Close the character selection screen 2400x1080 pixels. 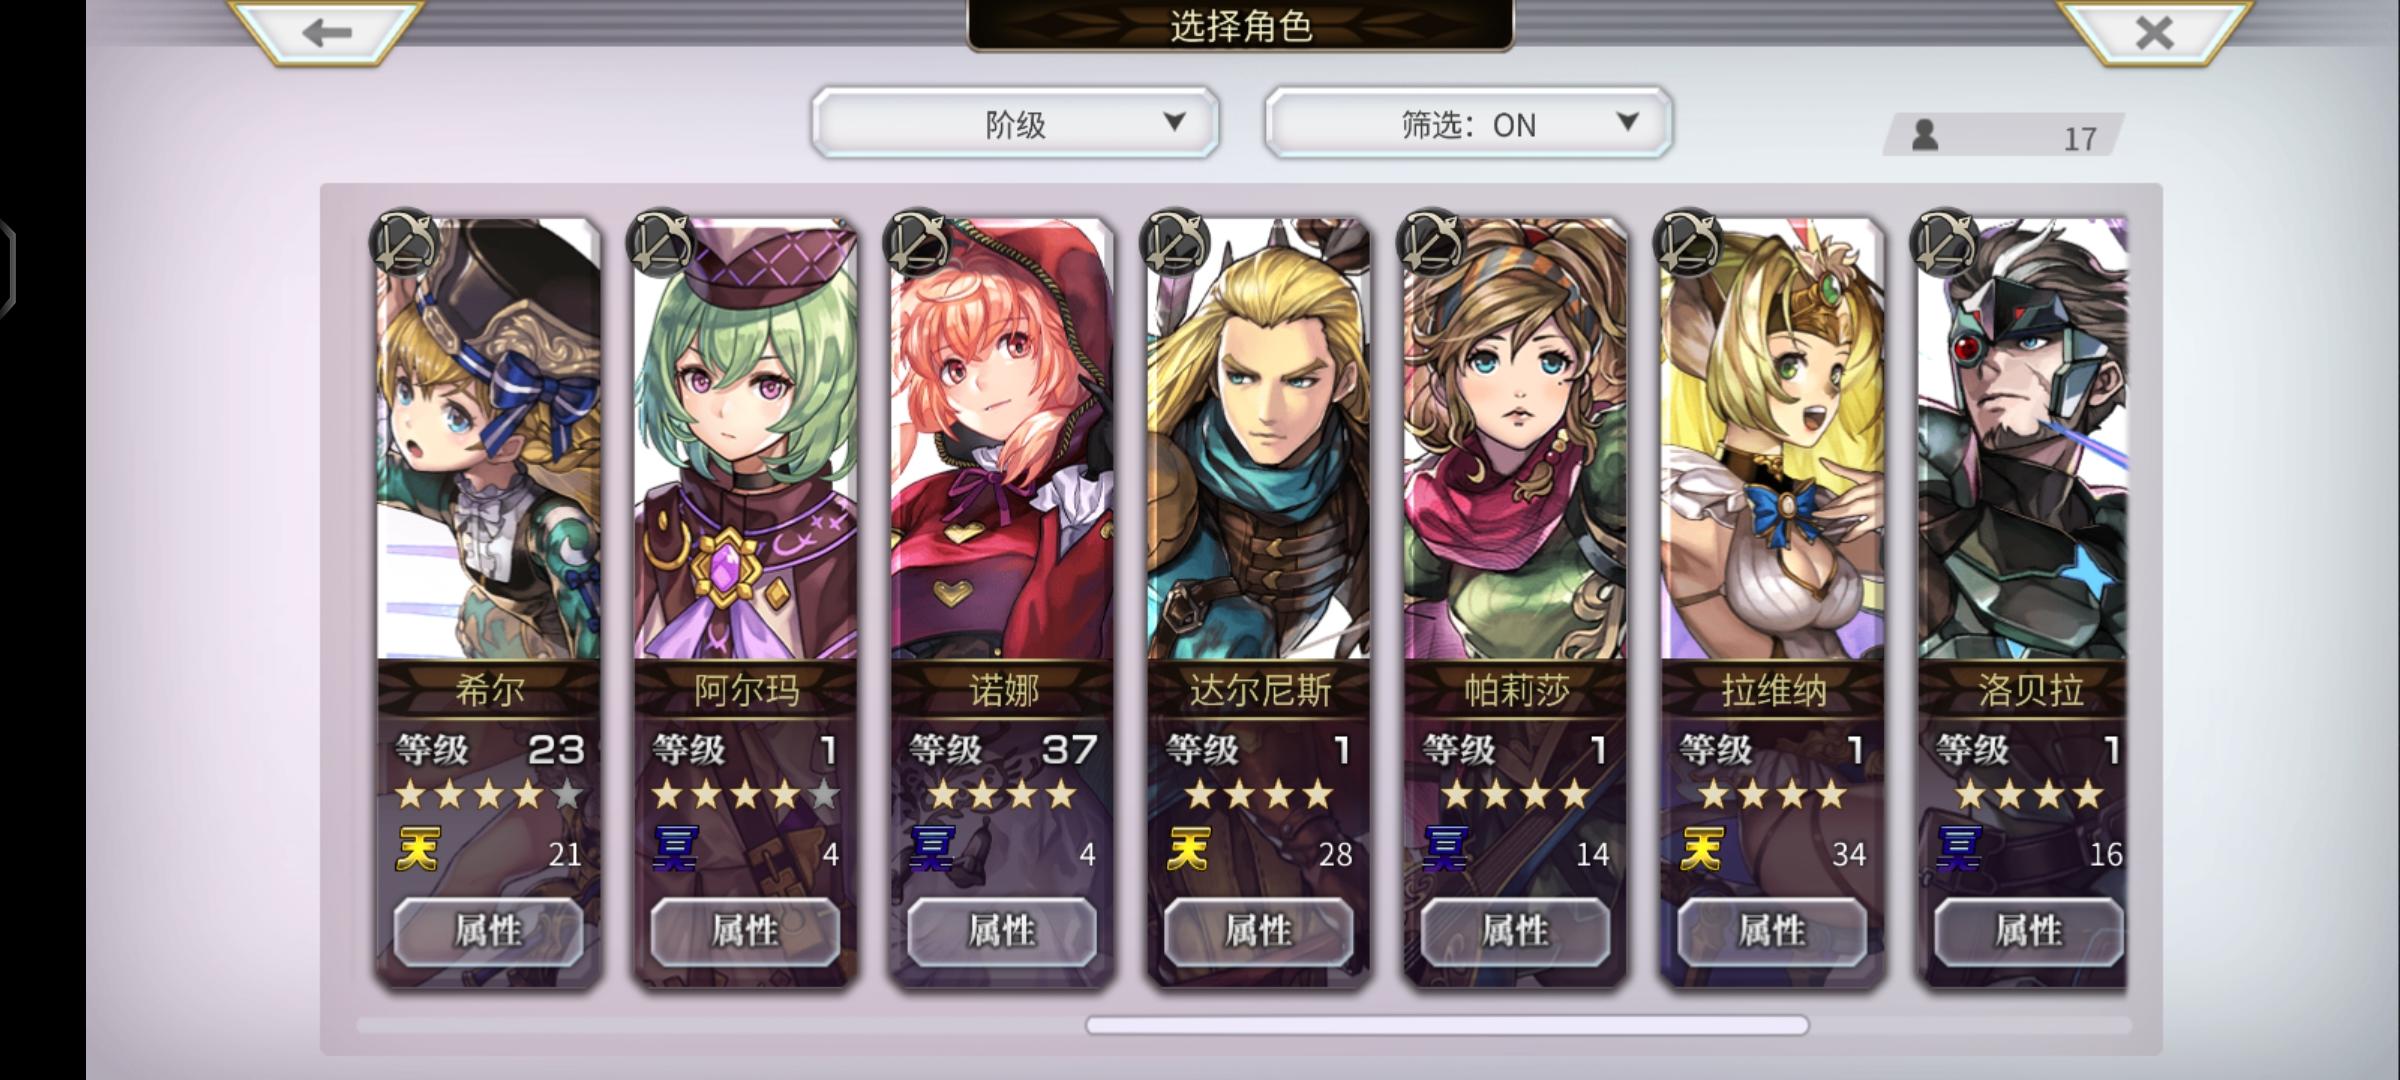click(x=2154, y=32)
